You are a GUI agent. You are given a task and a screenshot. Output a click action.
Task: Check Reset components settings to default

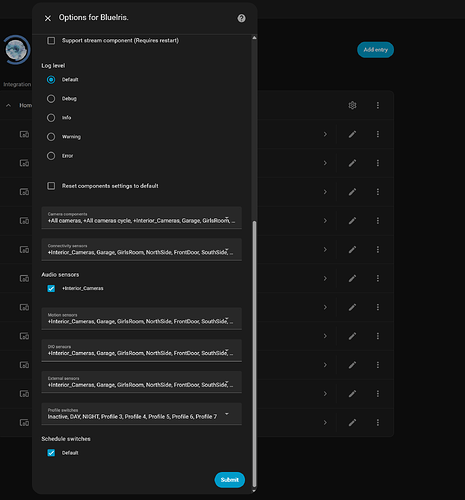(x=51, y=186)
